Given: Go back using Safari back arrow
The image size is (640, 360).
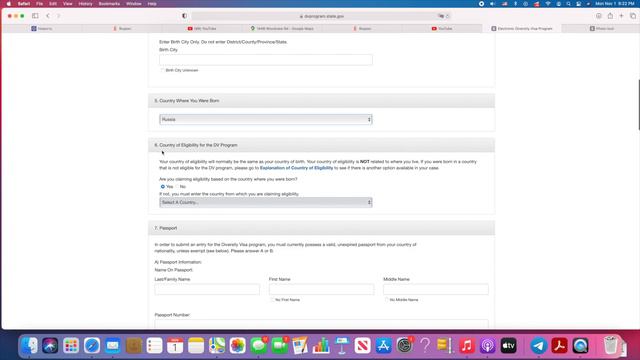Looking at the screenshot, I should pyautogui.click(x=48, y=16).
